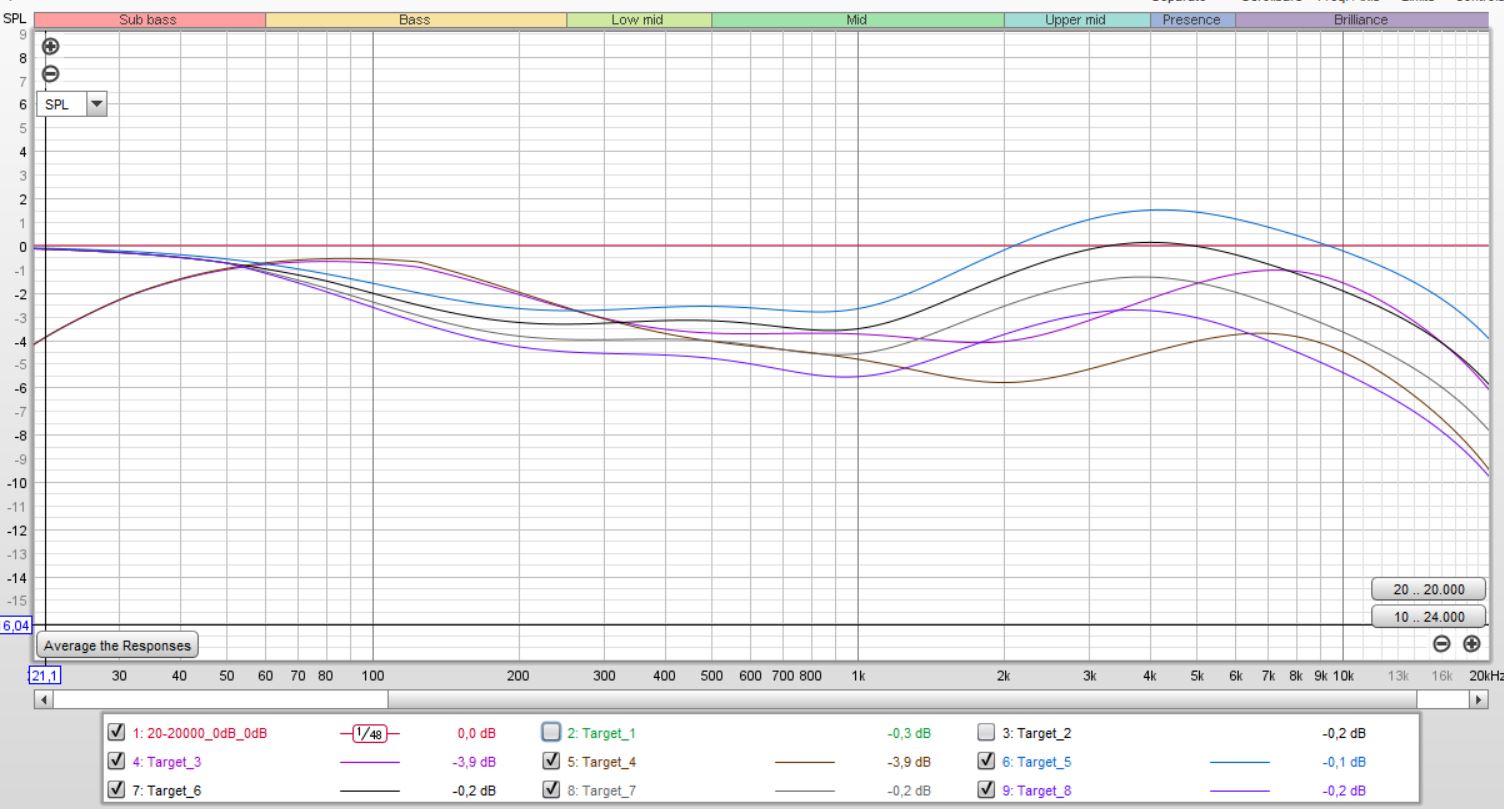The height and width of the screenshot is (809, 1504).
Task: Select the 9: Target_8 legend name
Action: tap(1036, 791)
